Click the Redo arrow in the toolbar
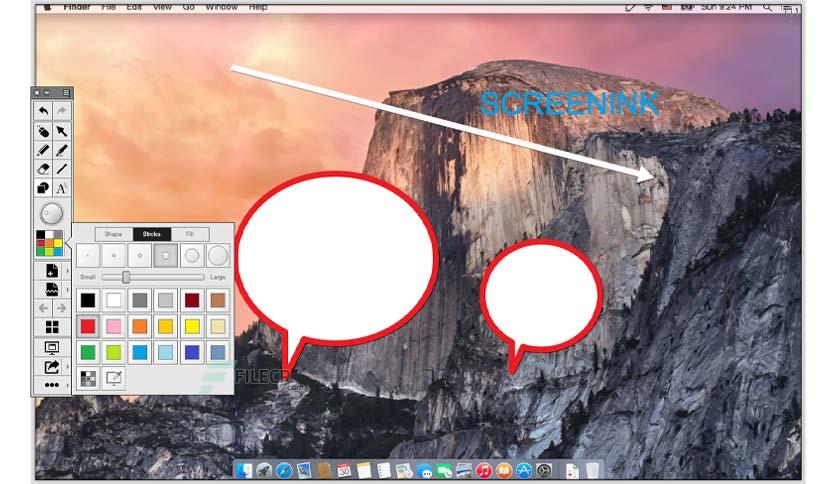The width and height of the screenshot is (836, 484). (x=62, y=110)
